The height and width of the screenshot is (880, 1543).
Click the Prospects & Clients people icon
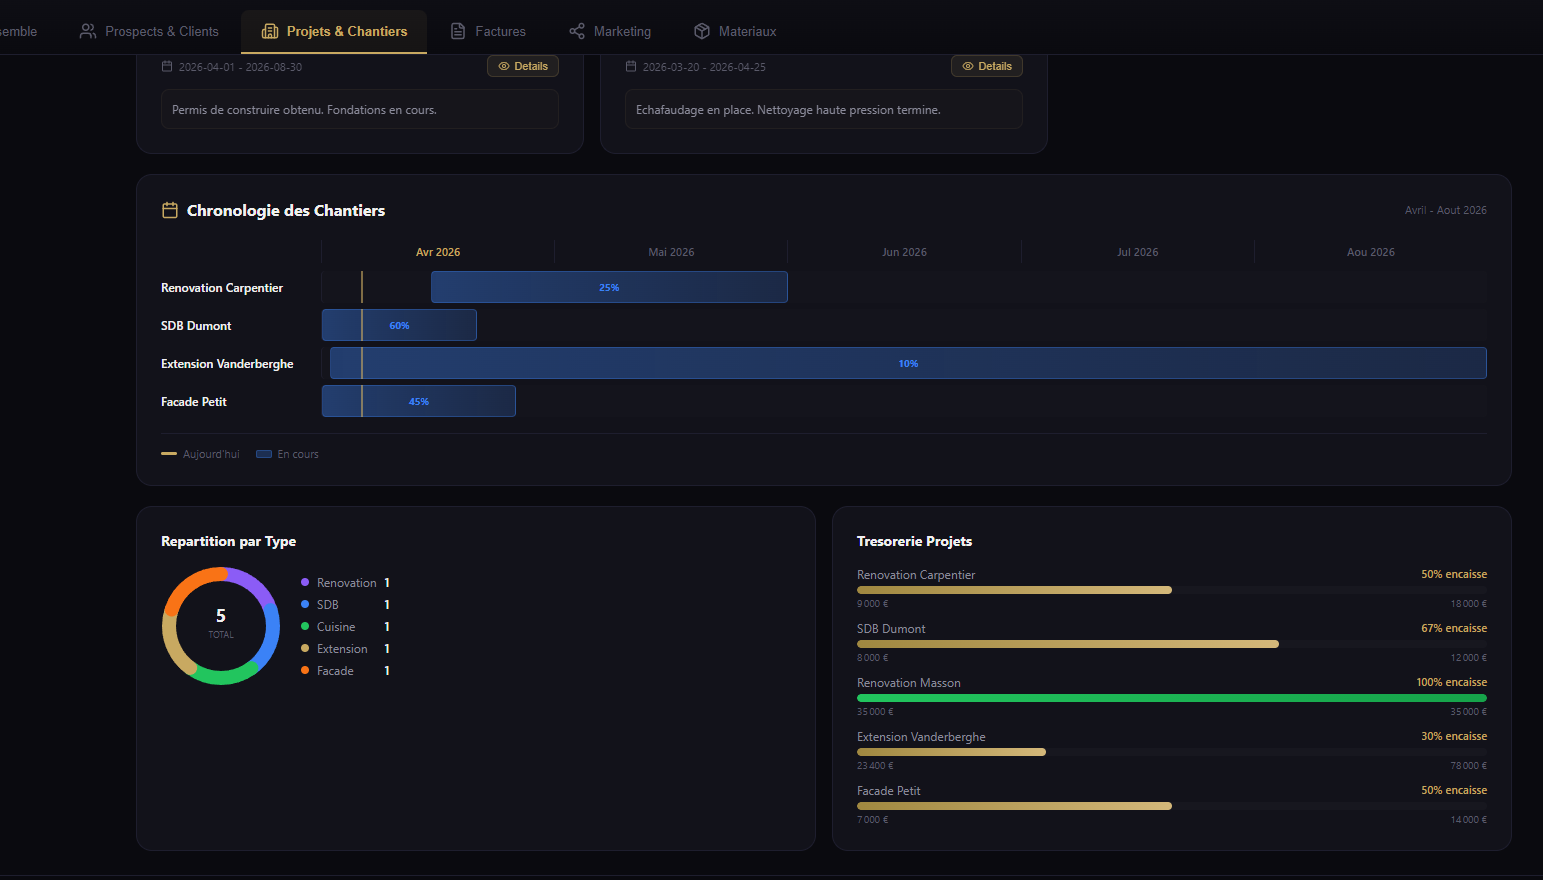[x=88, y=31]
